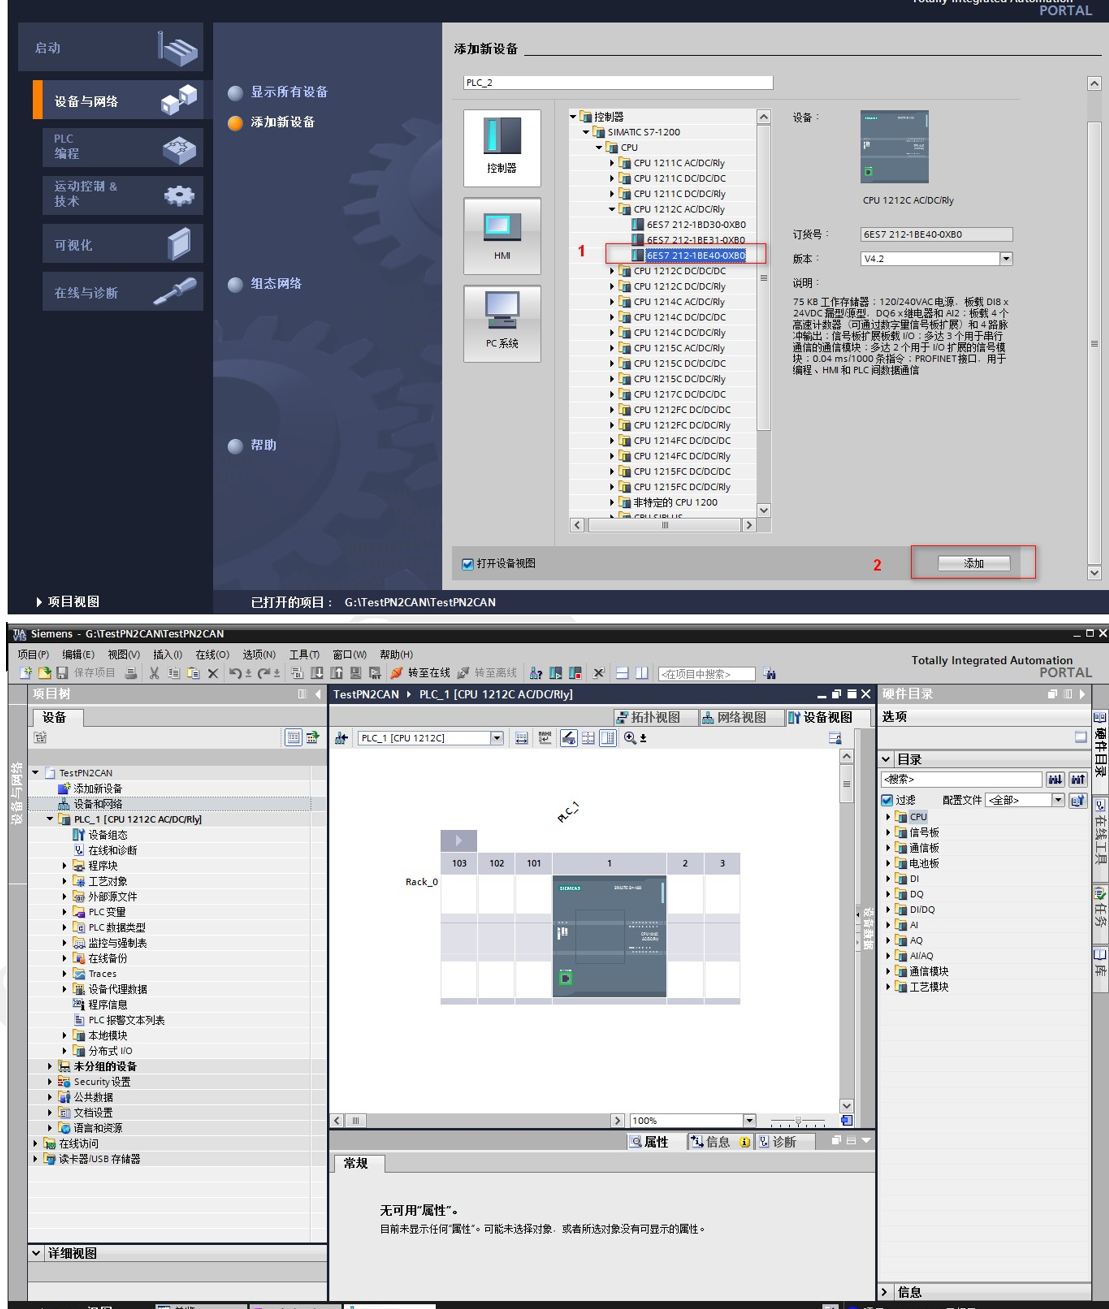Toggle the 过滤 filter checkbox
This screenshot has width=1109, height=1309.
pos(887,800)
